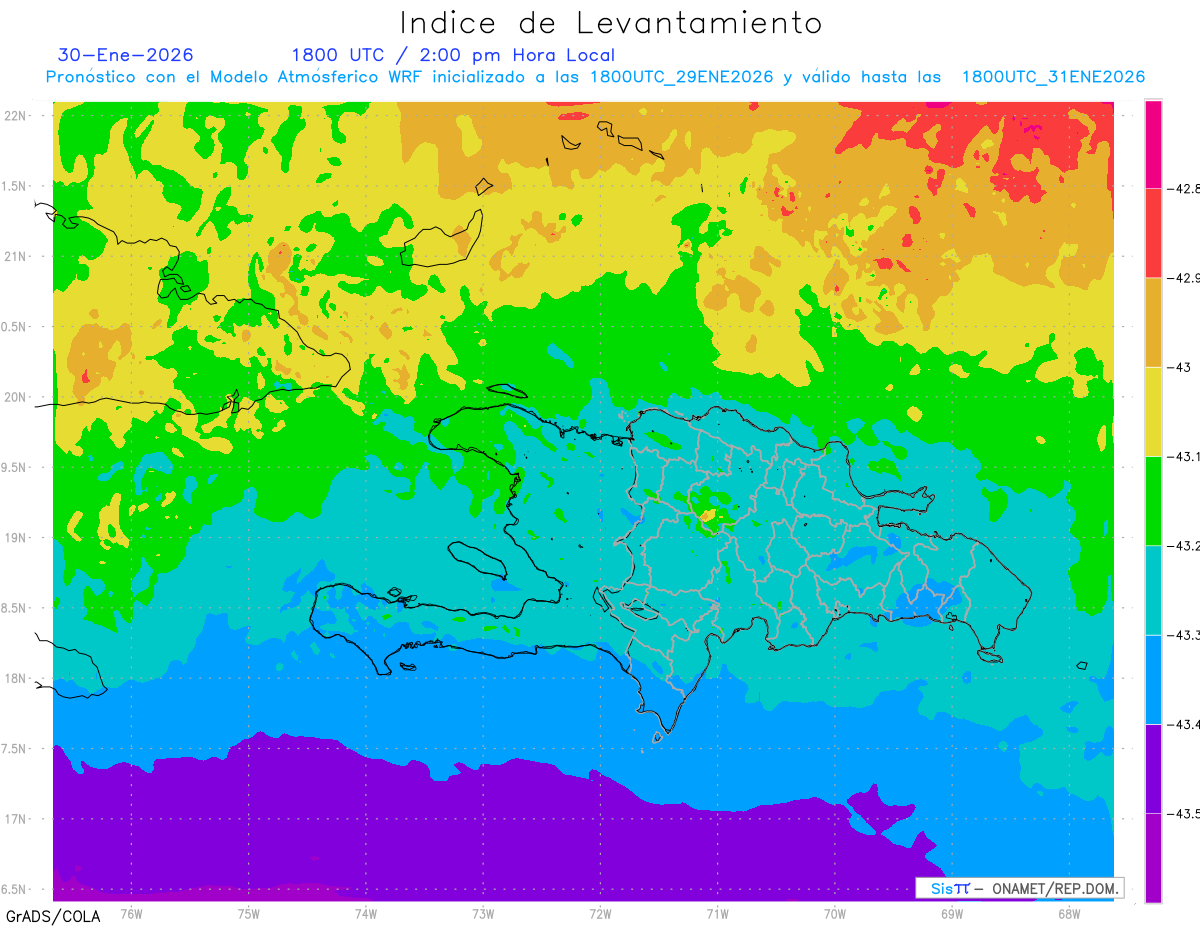Click the 'Indice de Levantamiento' map title
Image resolution: width=1200 pixels, height=927 pixels.
click(611, 22)
